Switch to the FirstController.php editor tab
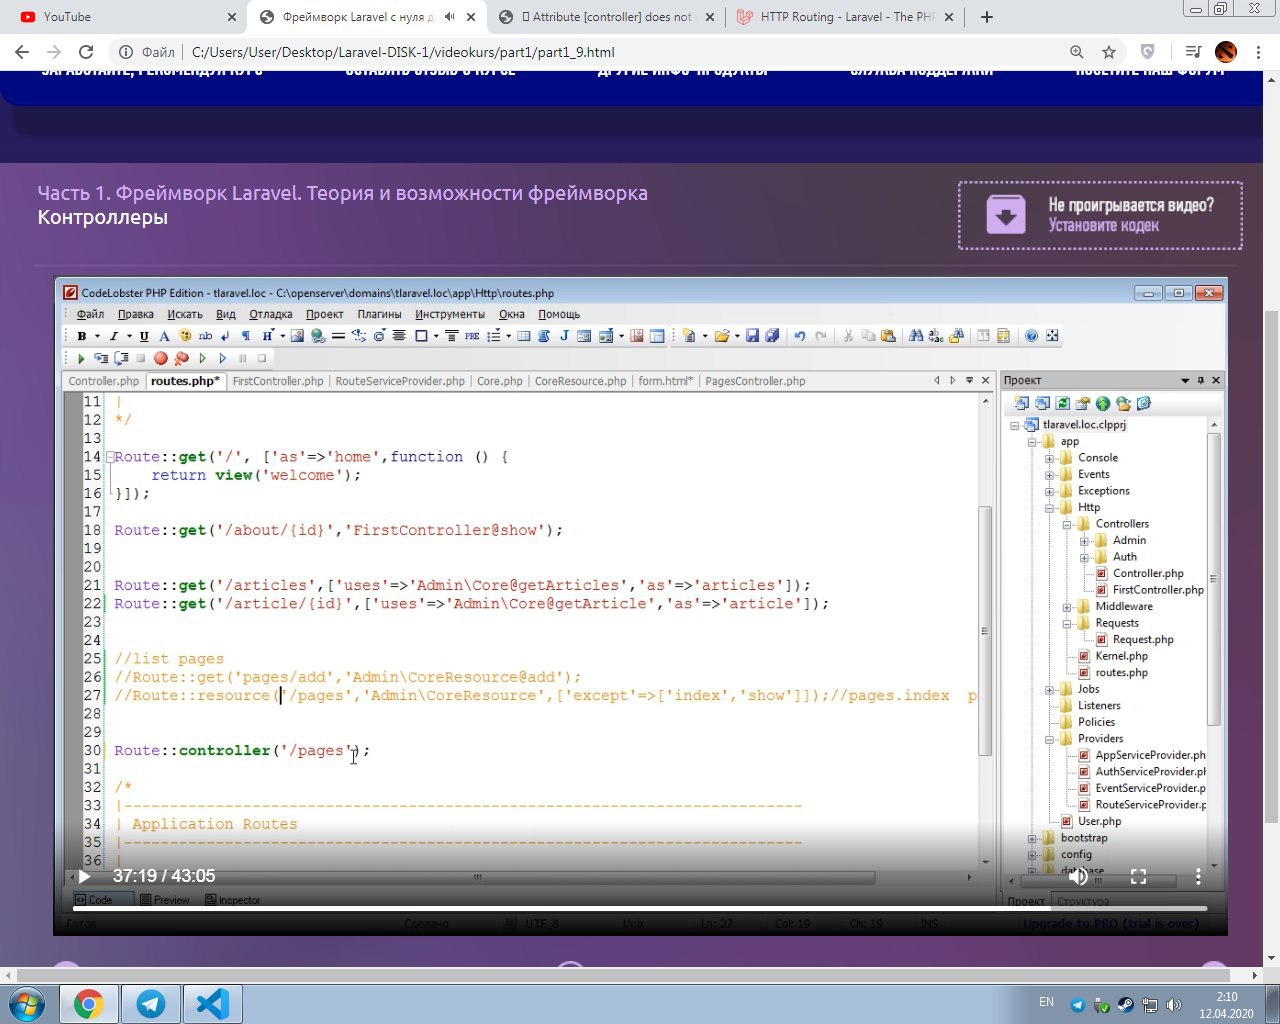 click(x=278, y=381)
